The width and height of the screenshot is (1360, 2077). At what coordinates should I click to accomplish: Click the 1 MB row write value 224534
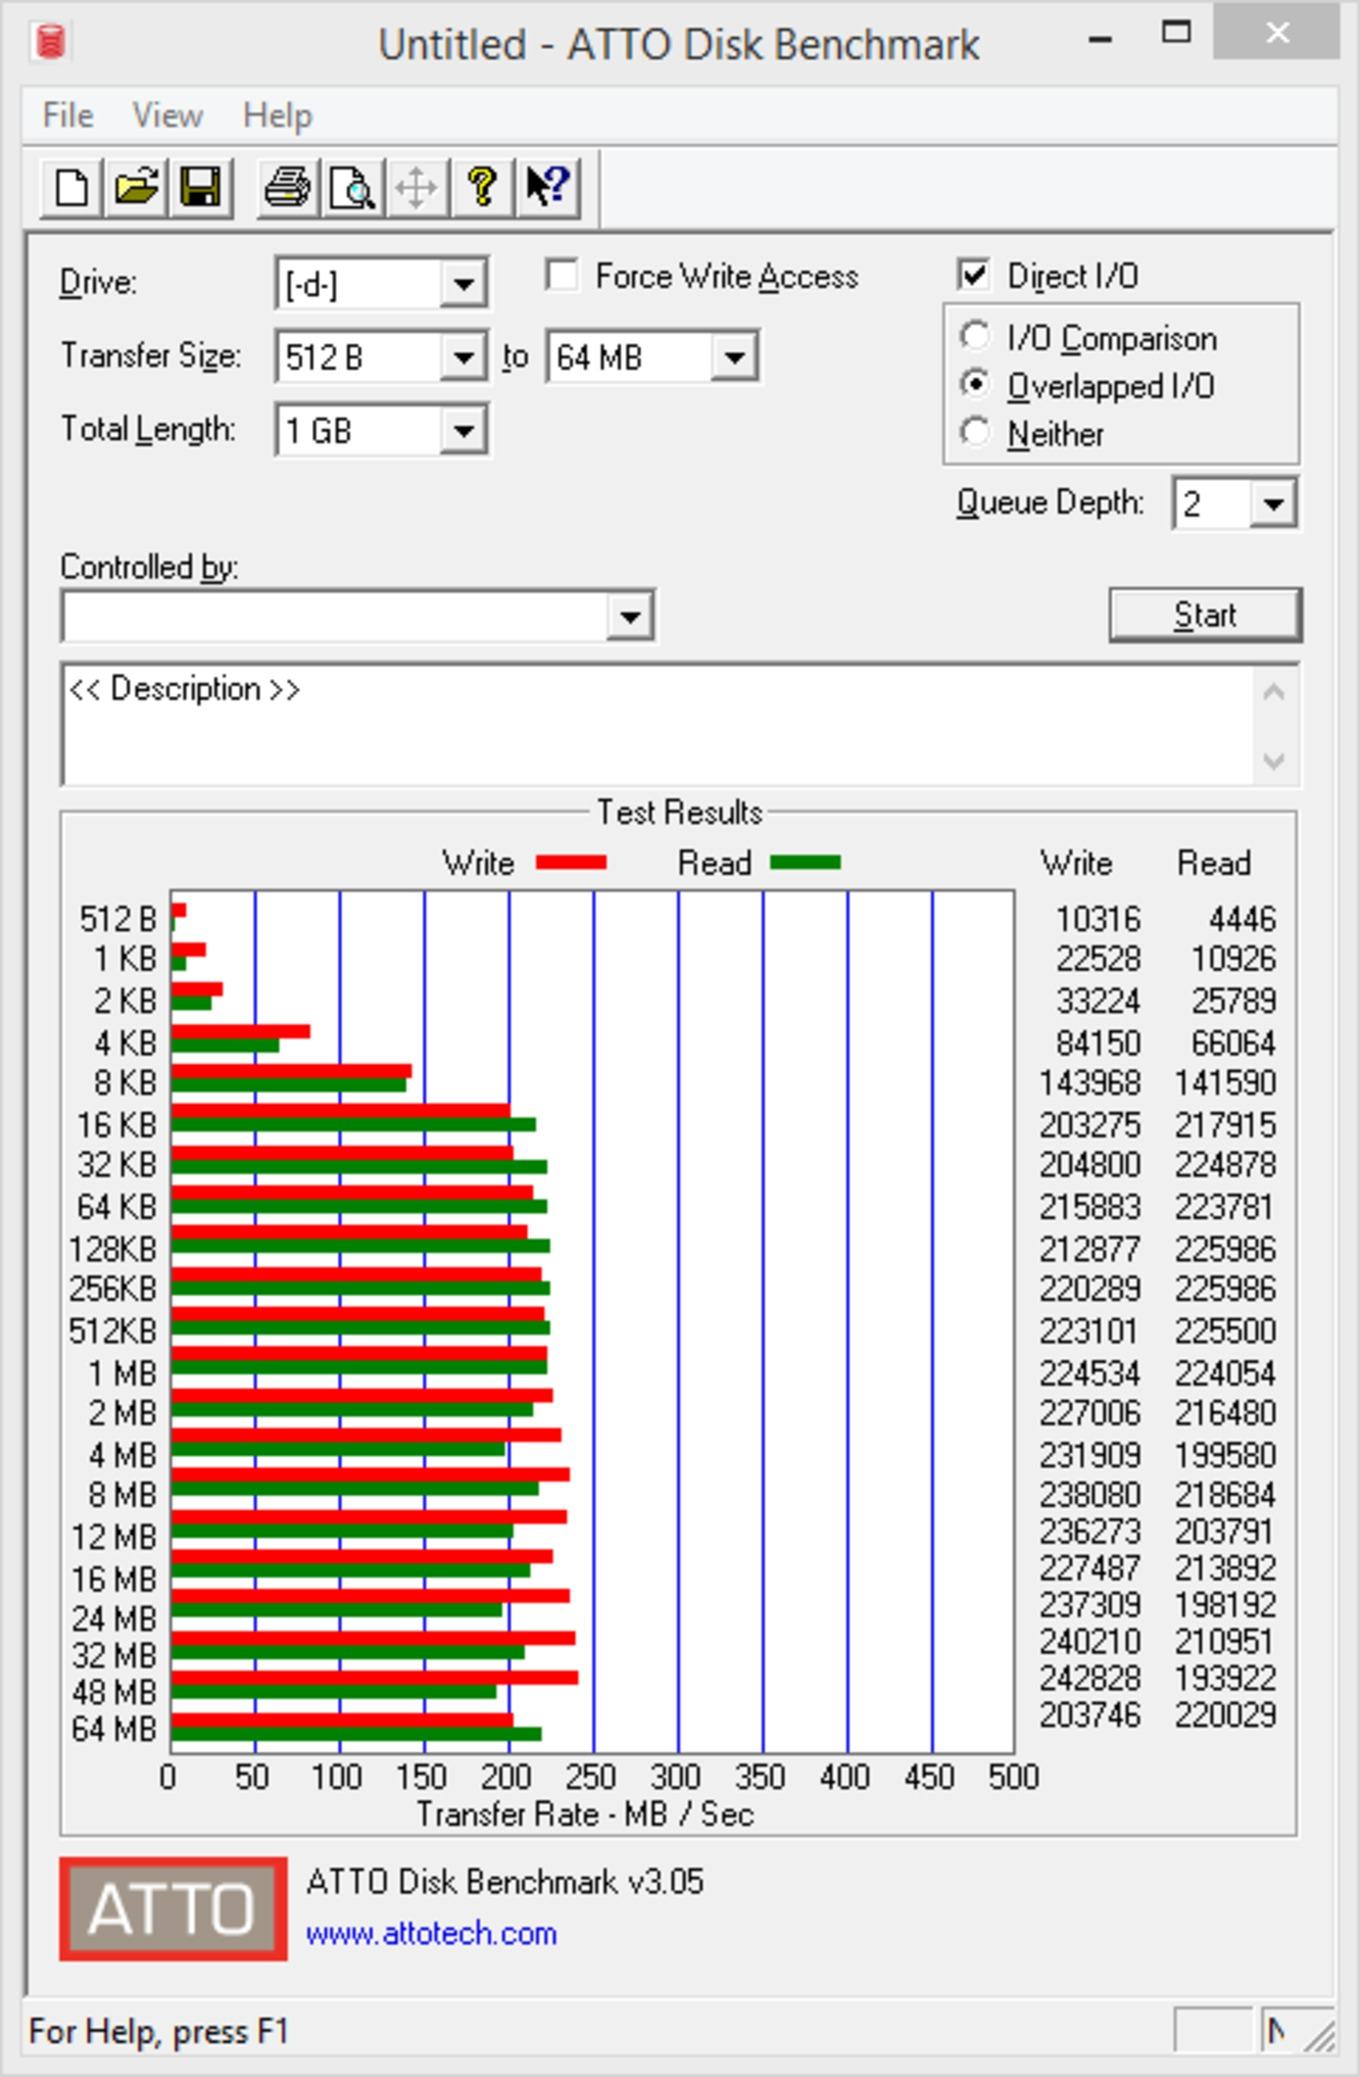[1090, 1374]
